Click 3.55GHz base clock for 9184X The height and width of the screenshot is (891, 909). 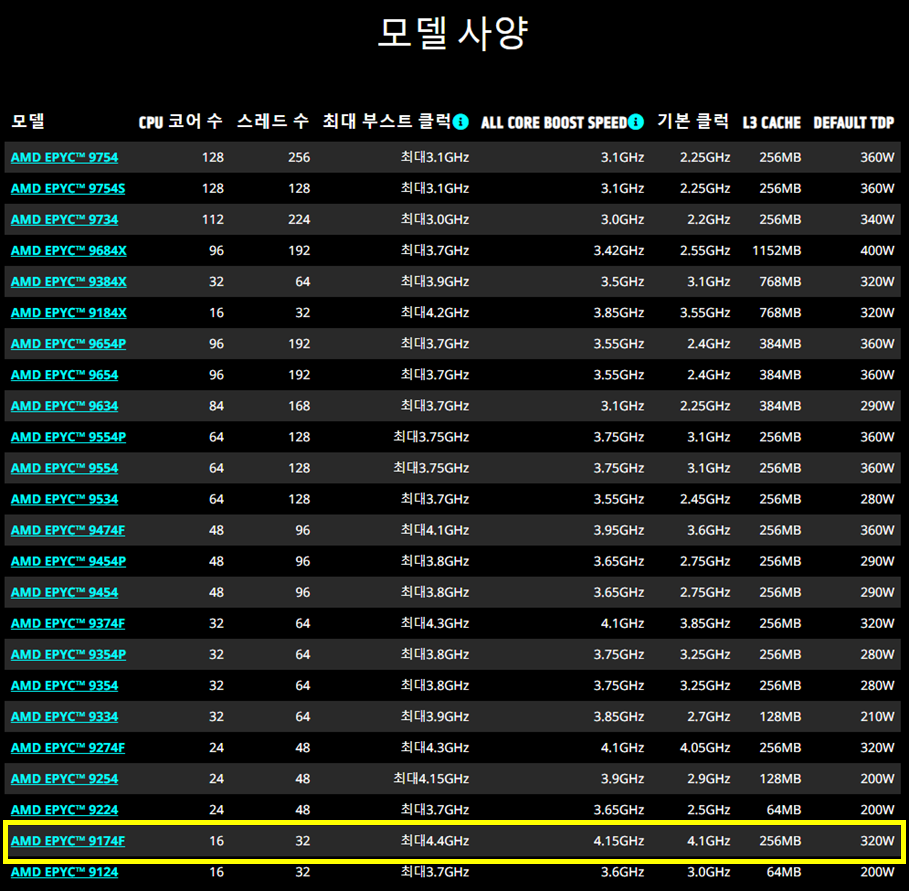[x=705, y=313]
